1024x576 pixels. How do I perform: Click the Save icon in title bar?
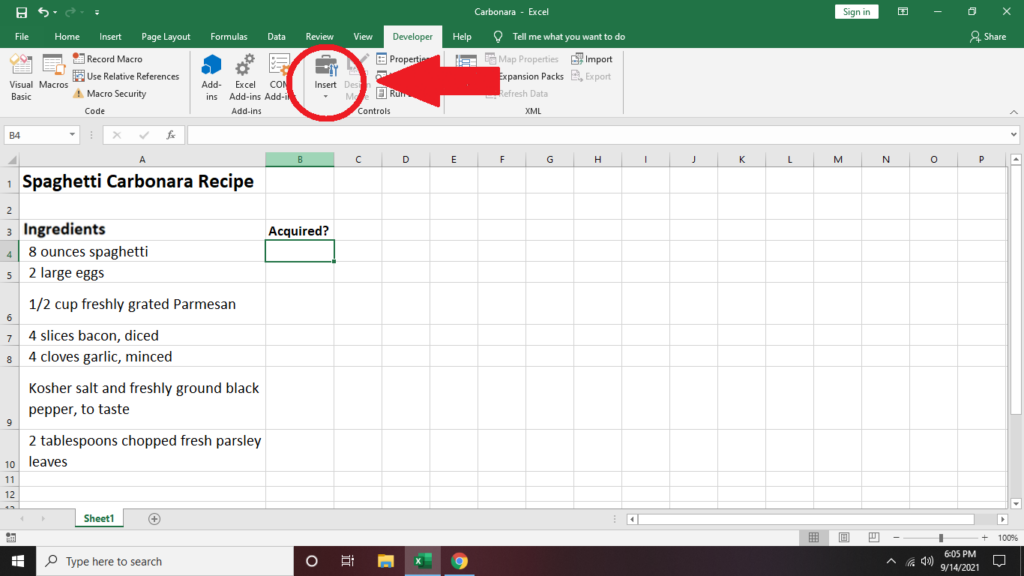pos(21,12)
